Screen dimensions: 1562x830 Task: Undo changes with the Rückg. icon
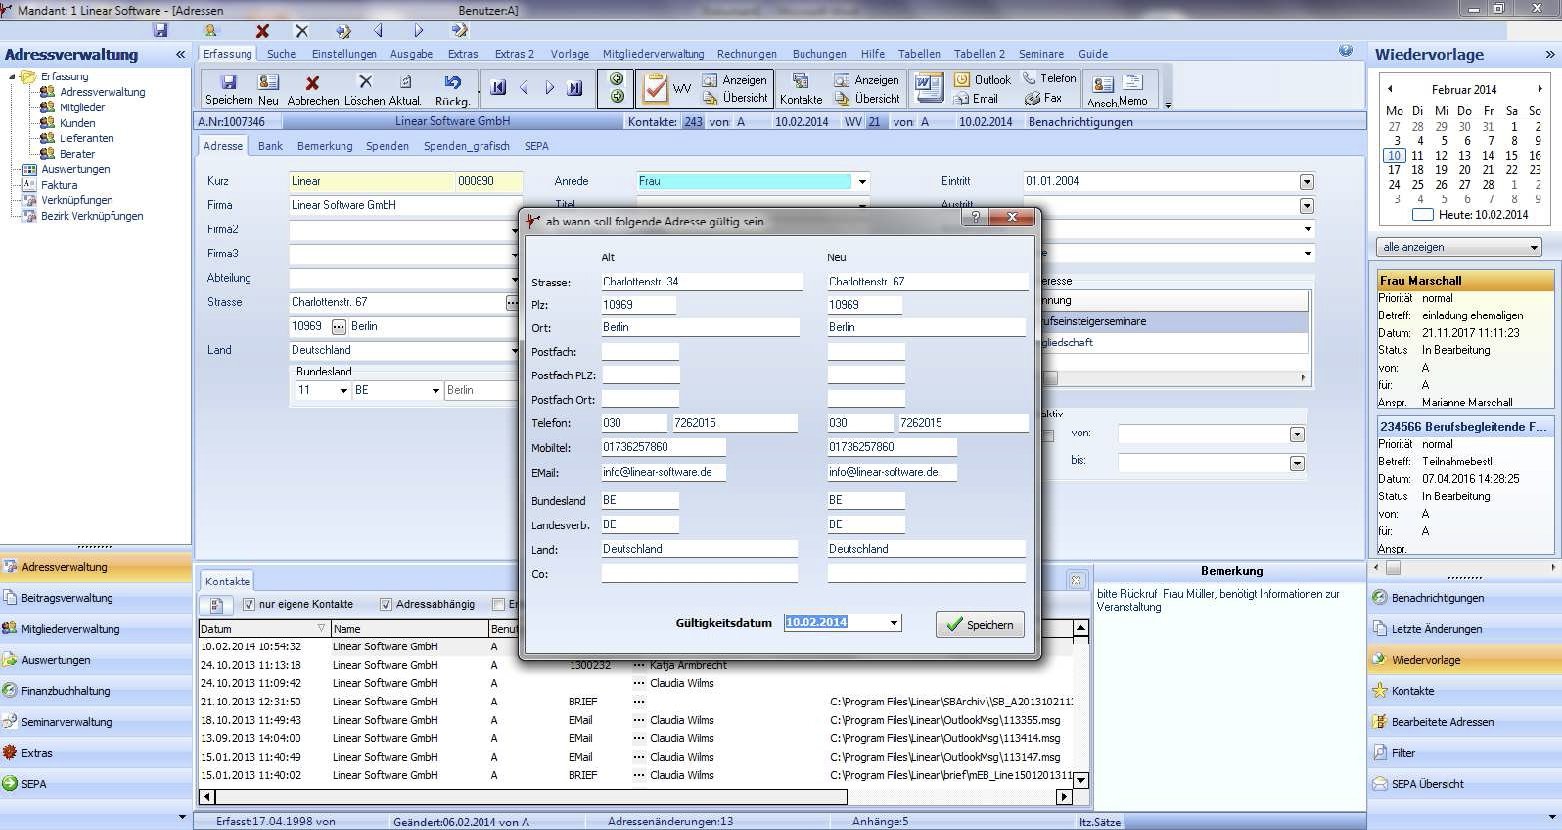453,82
